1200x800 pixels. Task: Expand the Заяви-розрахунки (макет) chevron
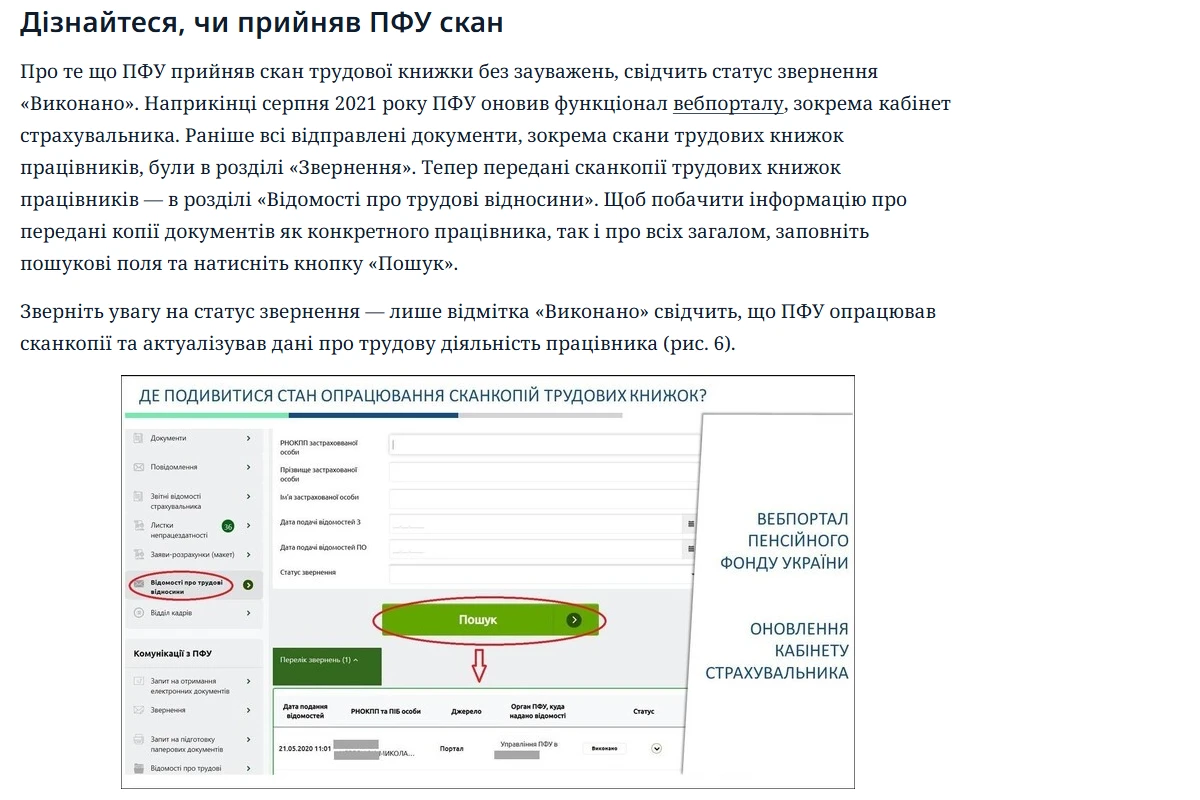tap(248, 553)
